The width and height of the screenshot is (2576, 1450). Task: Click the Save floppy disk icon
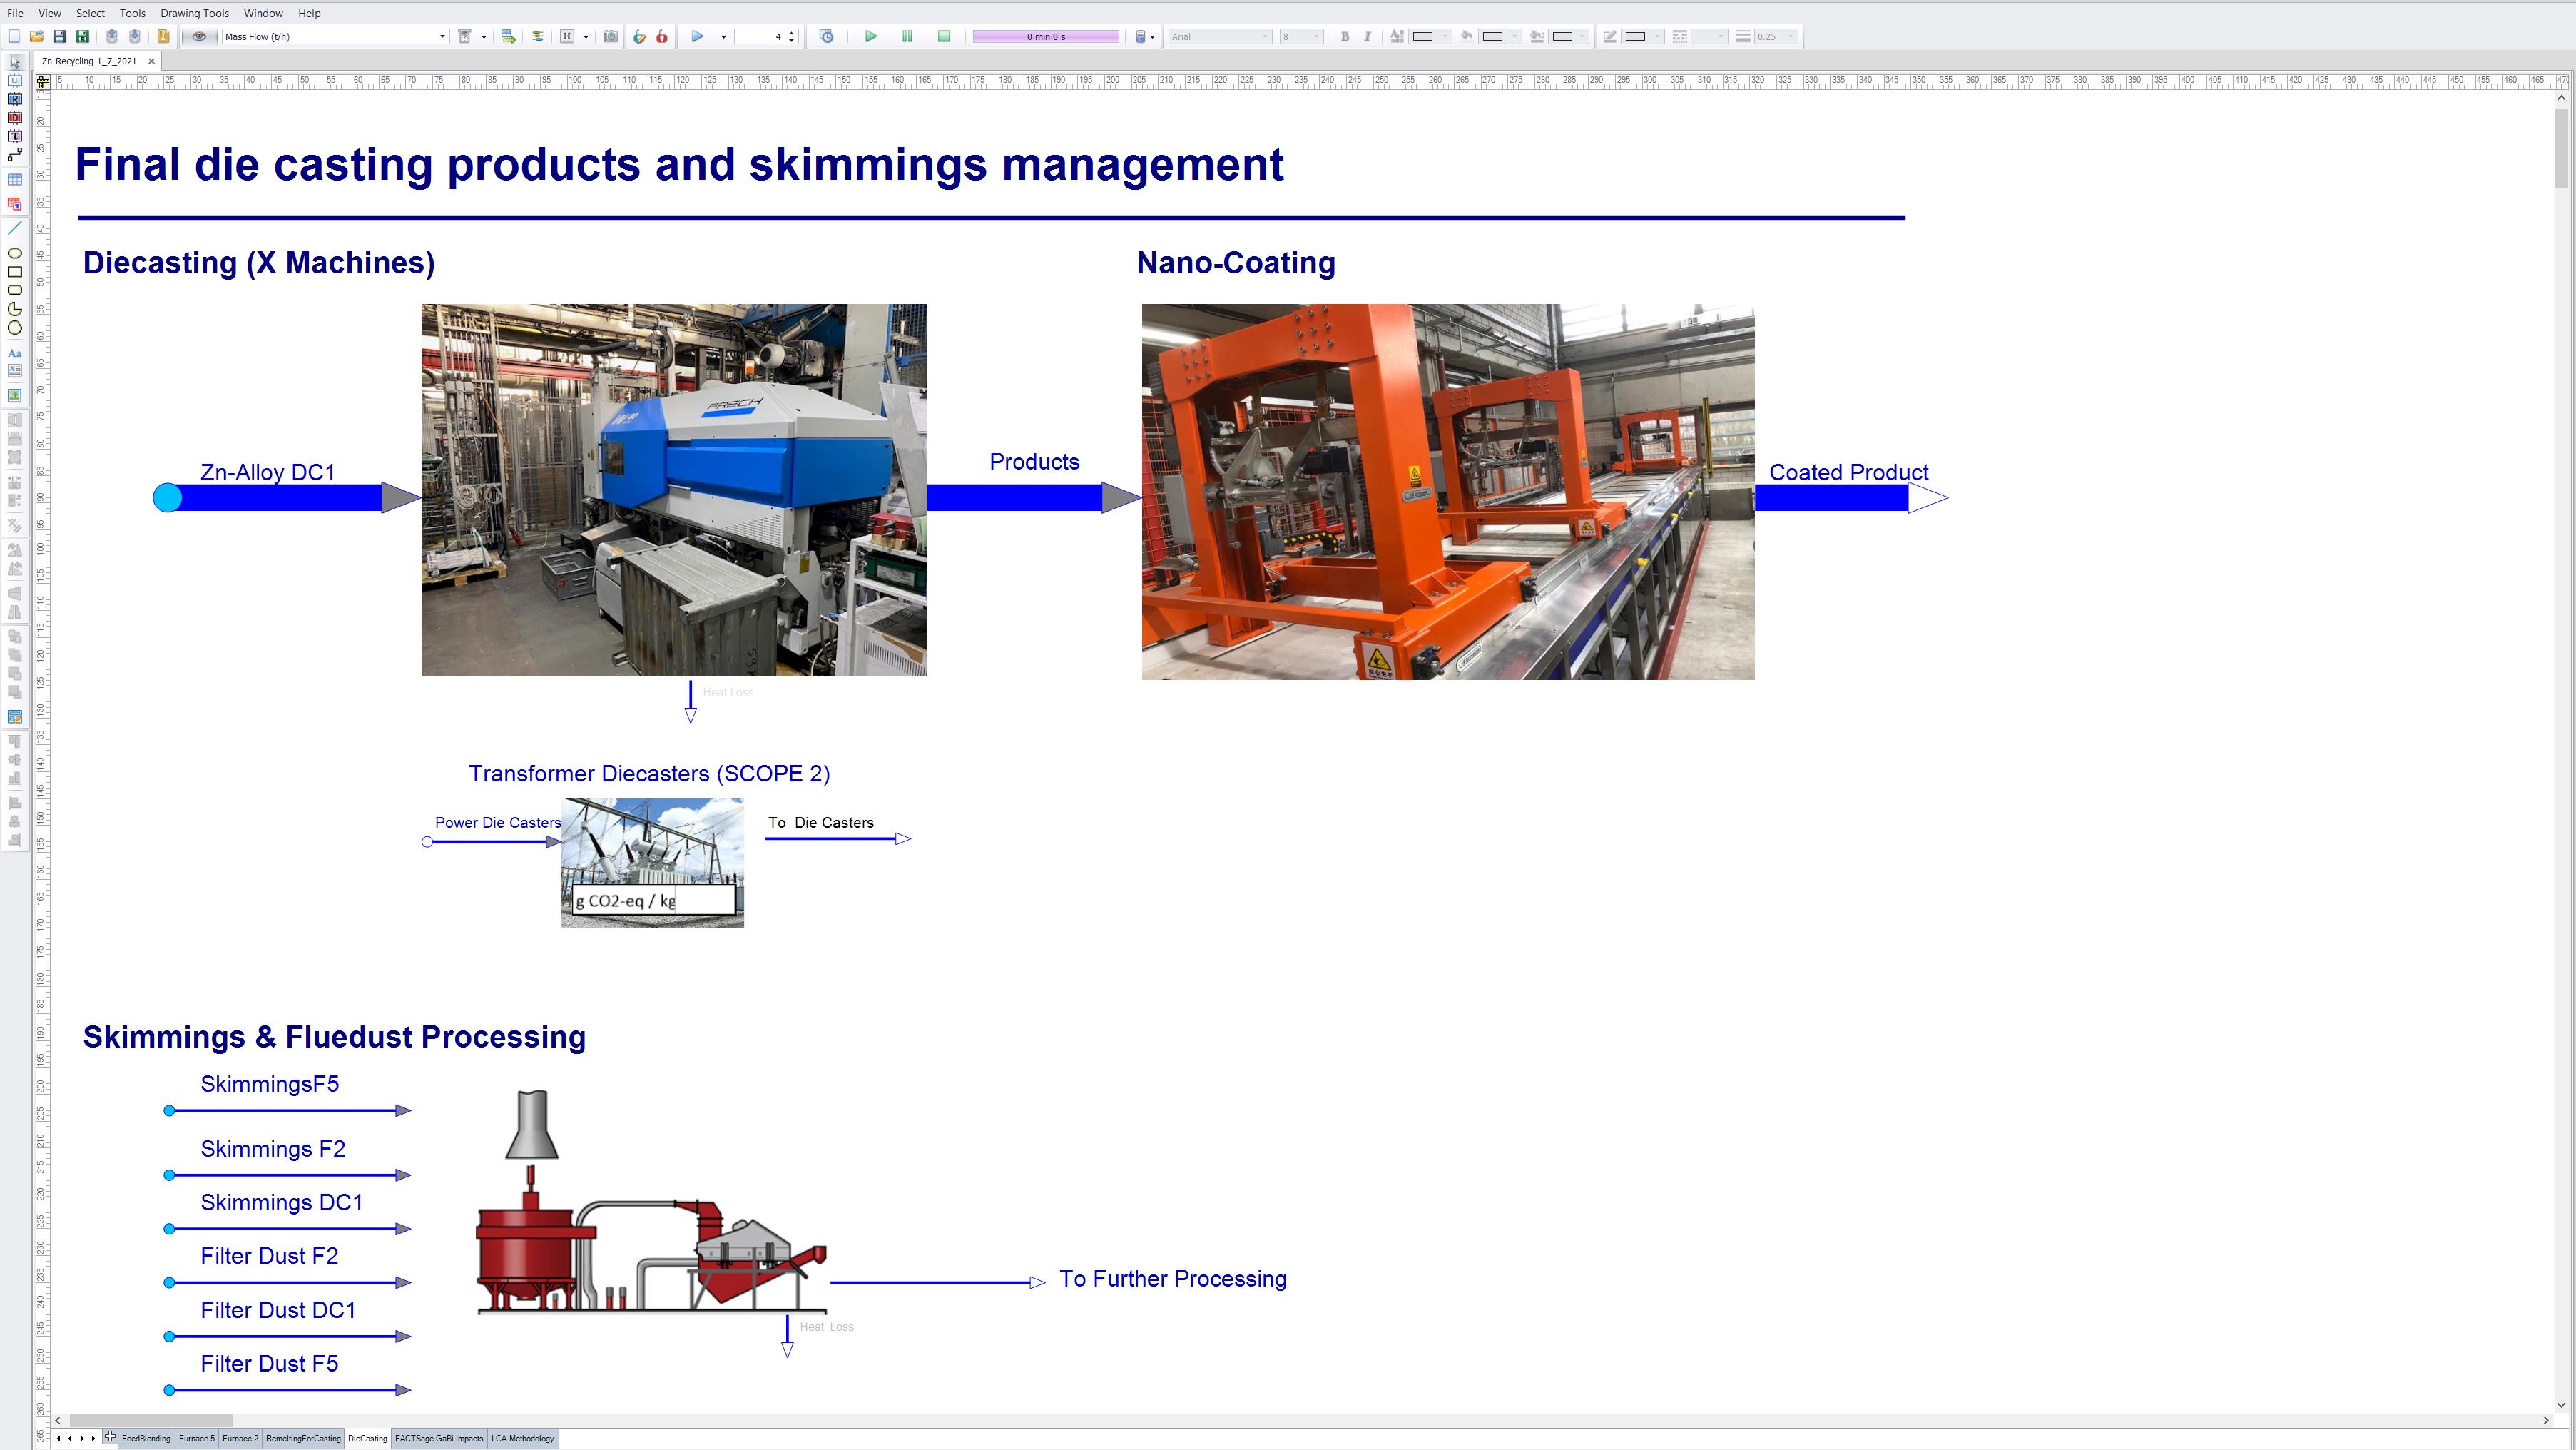[60, 37]
